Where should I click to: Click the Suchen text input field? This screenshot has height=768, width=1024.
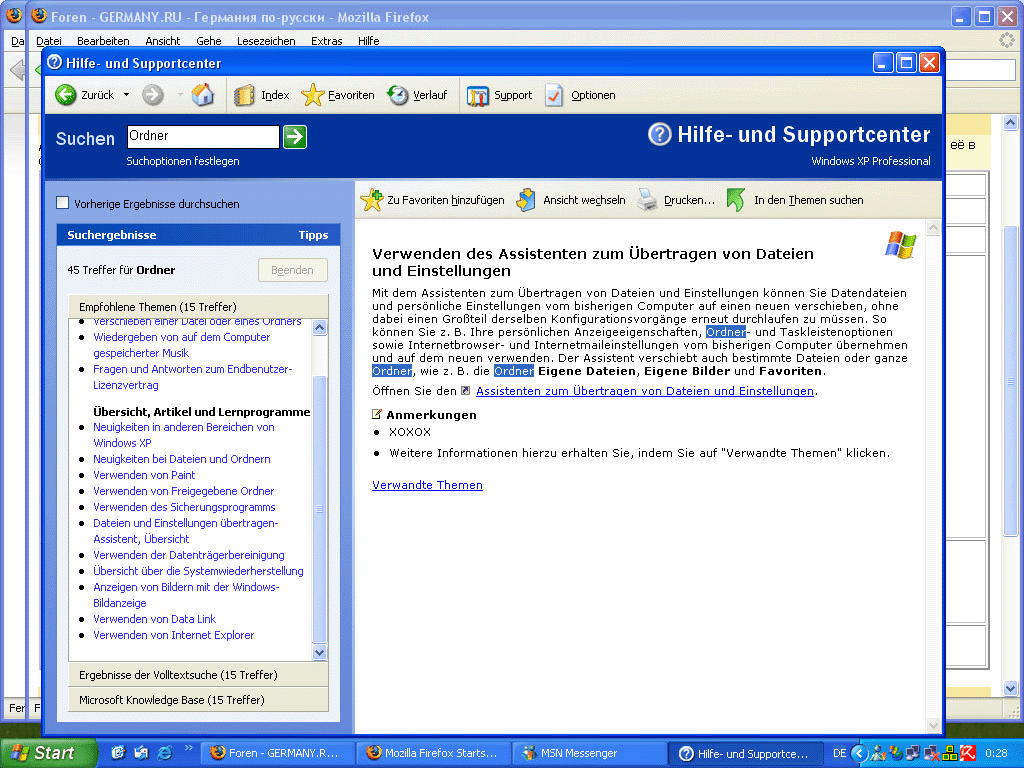(x=202, y=136)
